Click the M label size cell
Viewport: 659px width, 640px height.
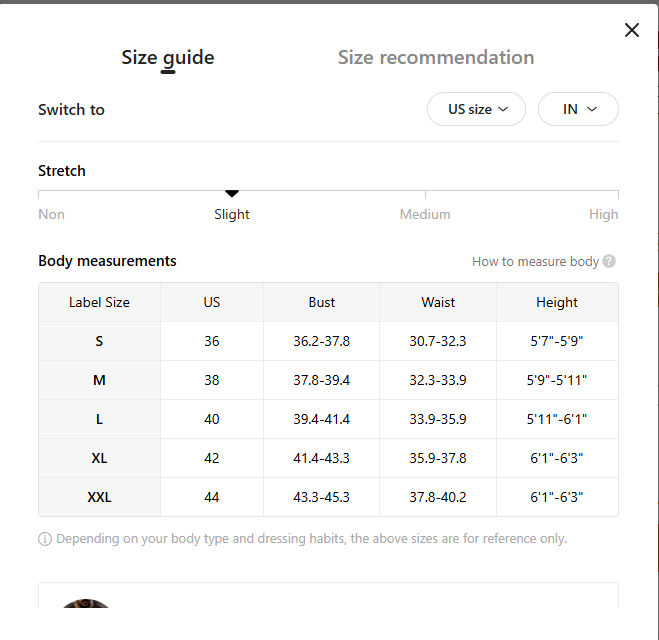[x=99, y=380]
